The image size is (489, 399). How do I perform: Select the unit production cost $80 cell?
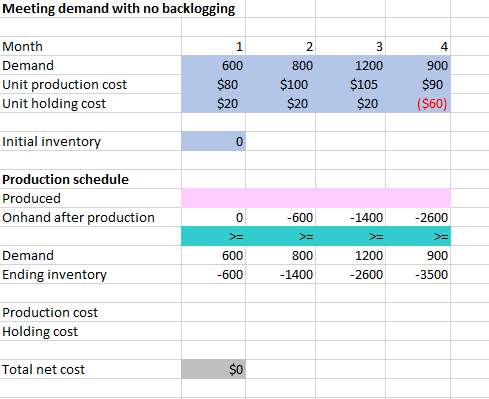214,84
